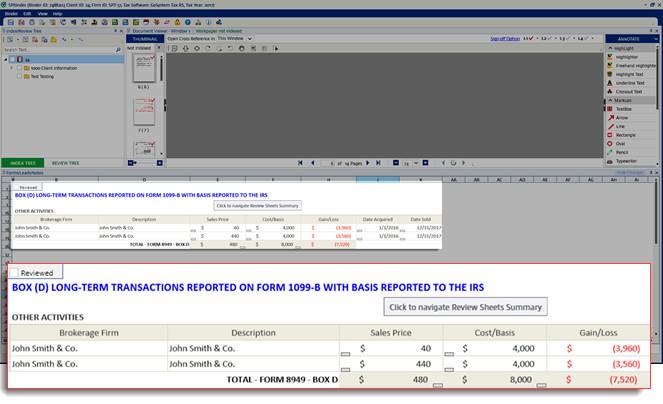Open the View menu
Image resolution: width=663 pixels, height=404 pixels.
pyautogui.click(x=43, y=14)
